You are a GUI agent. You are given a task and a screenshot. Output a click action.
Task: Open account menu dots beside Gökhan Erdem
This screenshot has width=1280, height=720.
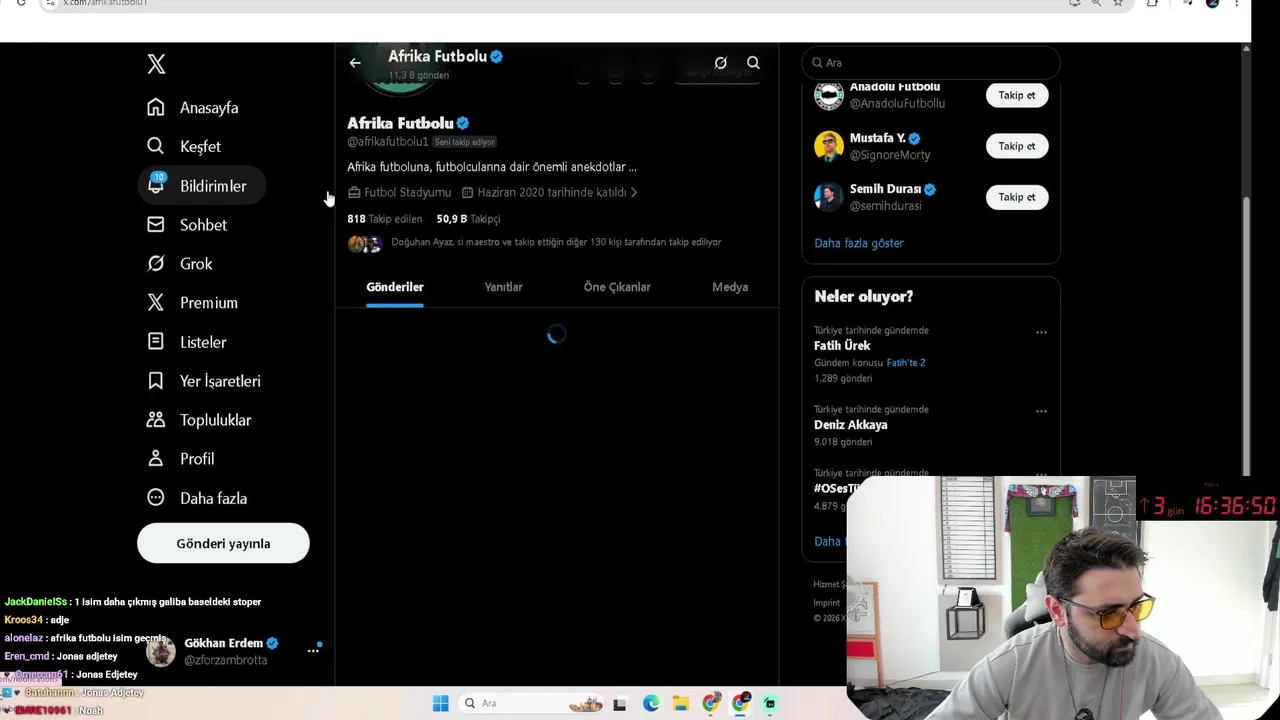click(313, 651)
